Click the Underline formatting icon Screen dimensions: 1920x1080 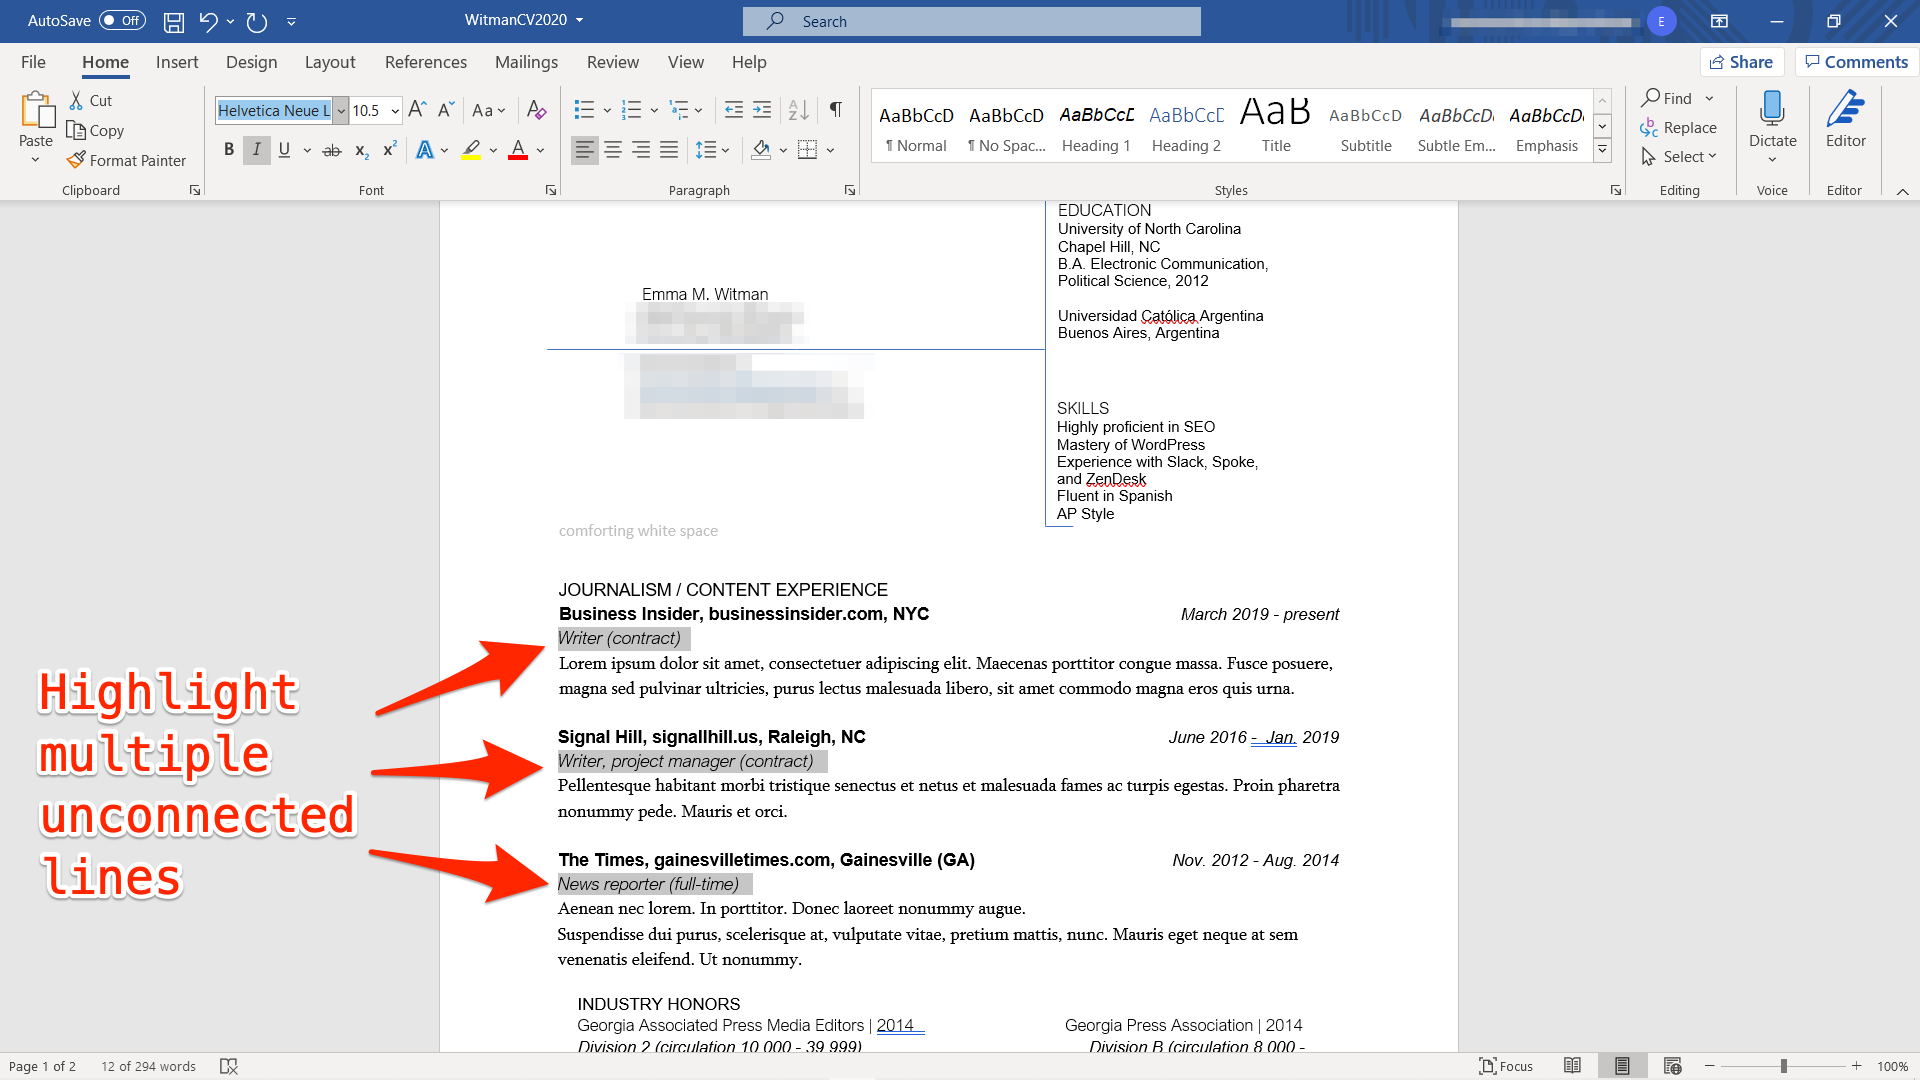pyautogui.click(x=285, y=149)
